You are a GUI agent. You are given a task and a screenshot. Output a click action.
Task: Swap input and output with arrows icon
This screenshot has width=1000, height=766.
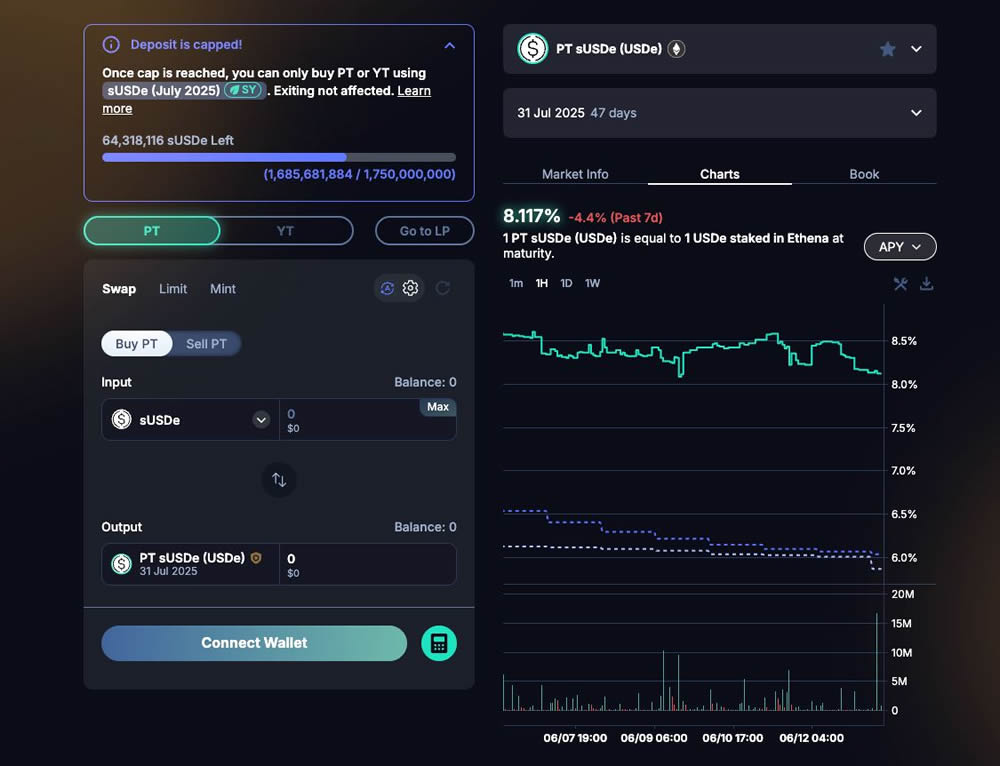click(x=279, y=480)
